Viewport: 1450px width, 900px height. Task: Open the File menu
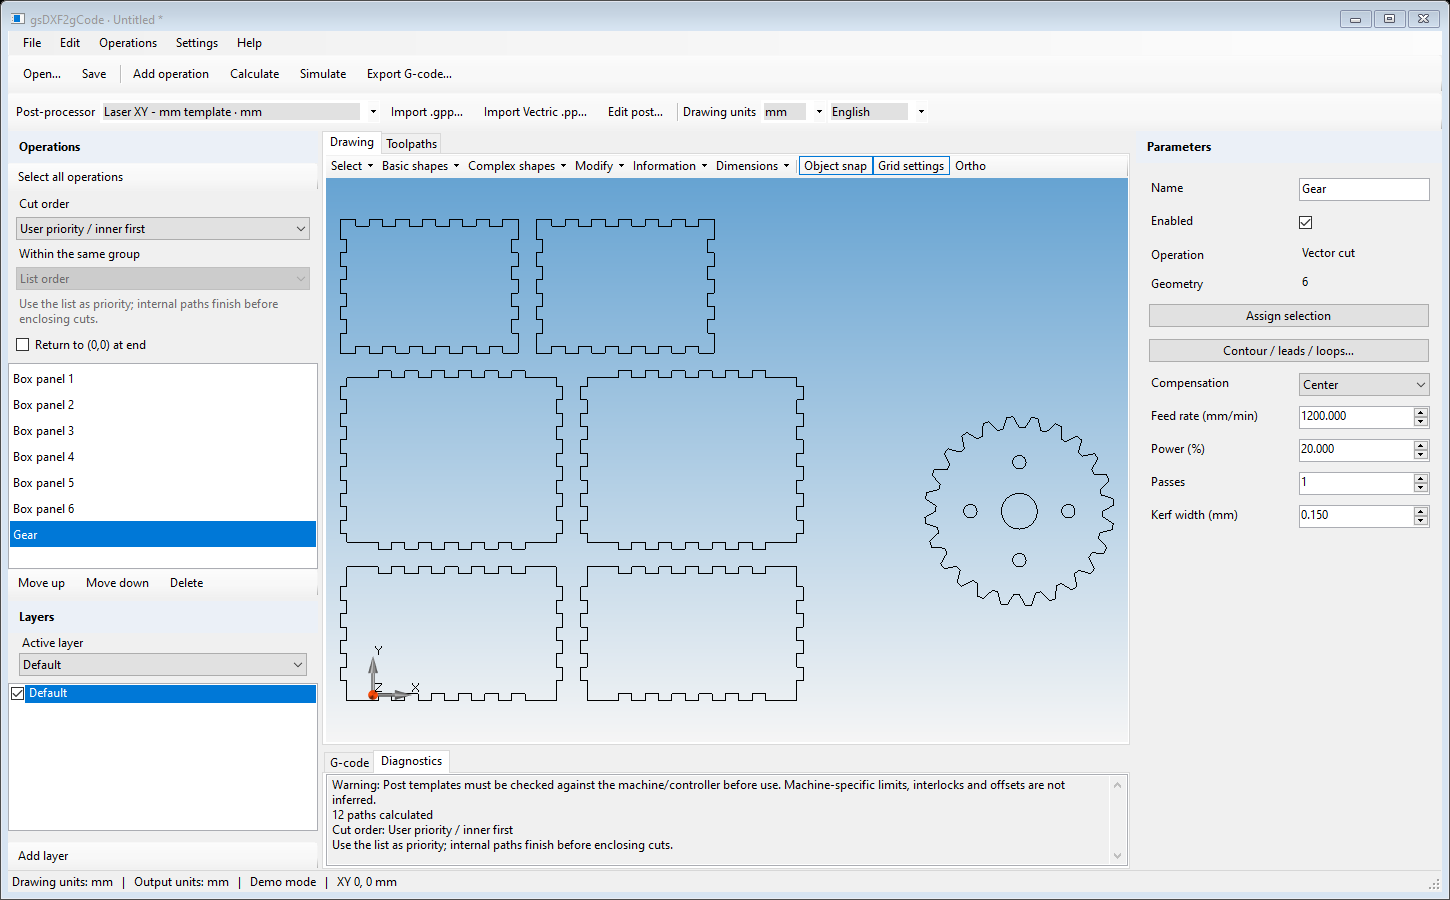pos(32,43)
